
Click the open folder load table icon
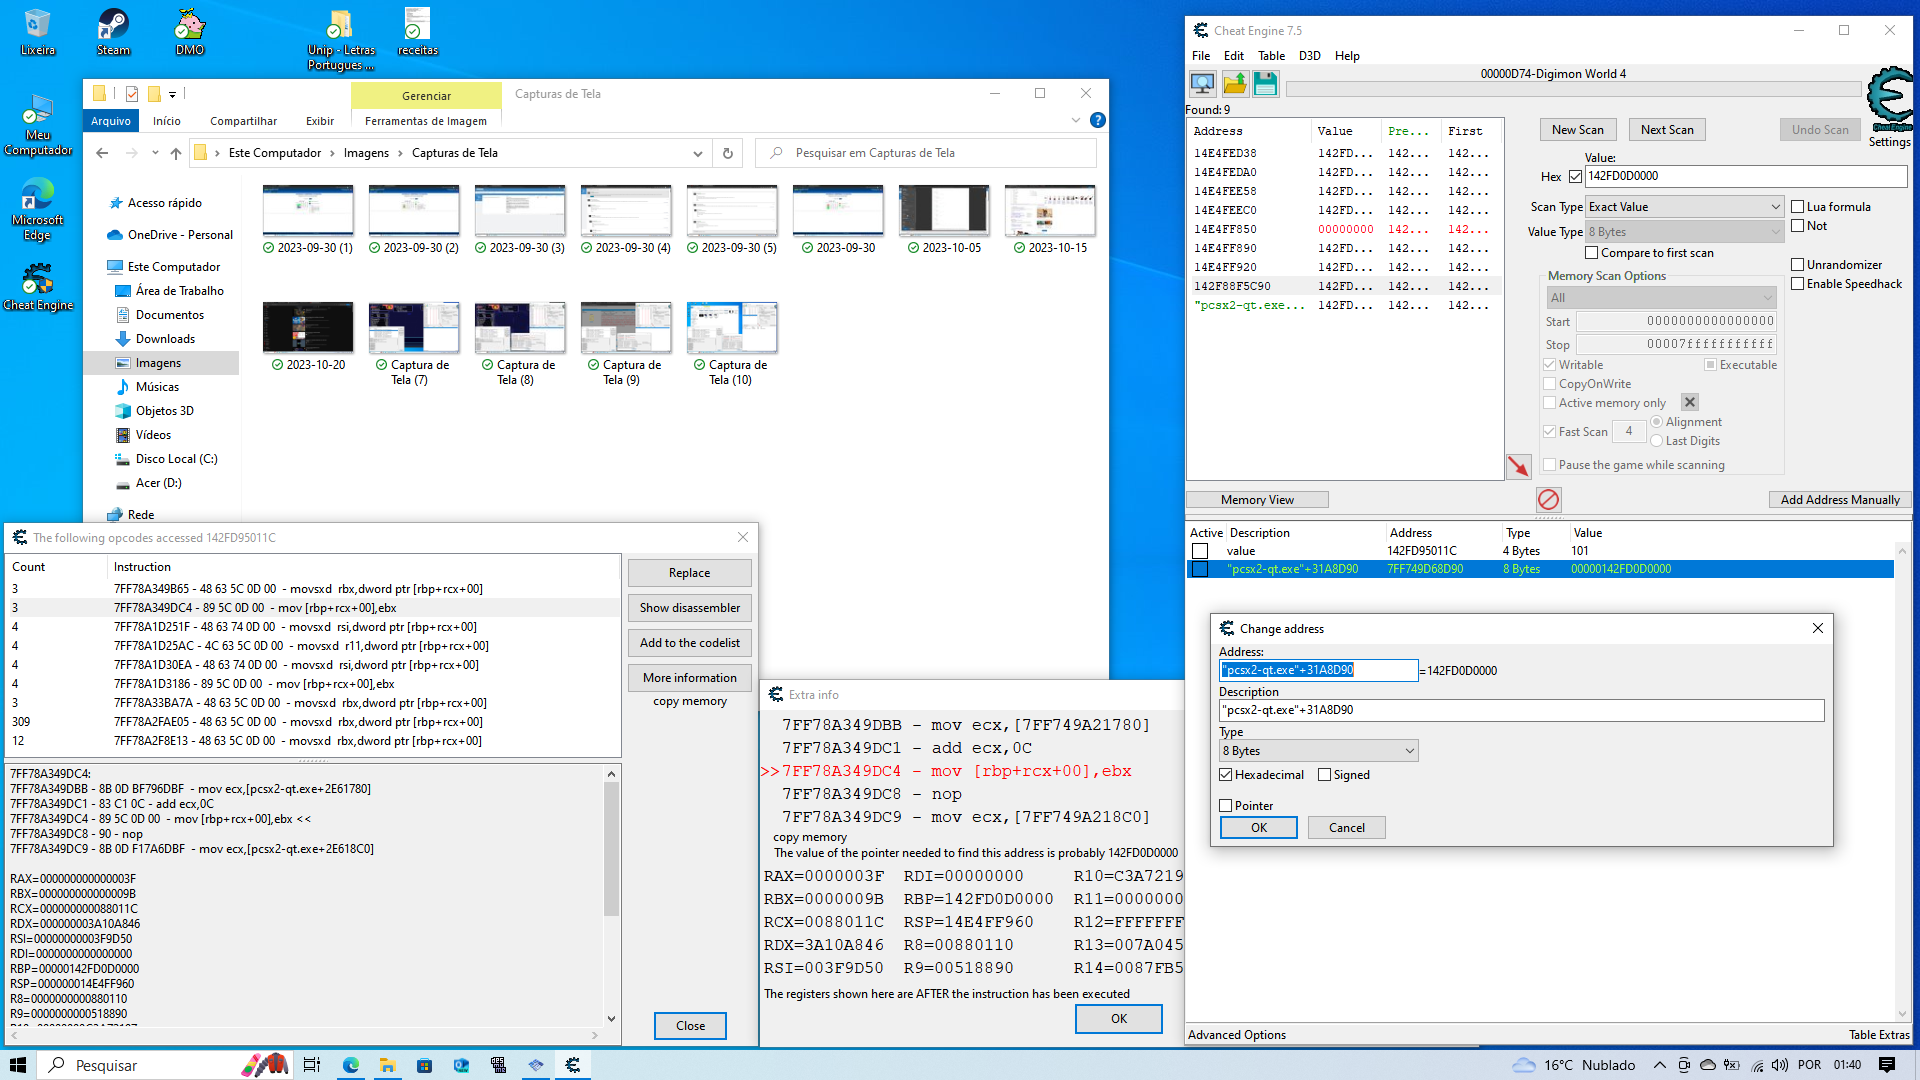pyautogui.click(x=1234, y=84)
